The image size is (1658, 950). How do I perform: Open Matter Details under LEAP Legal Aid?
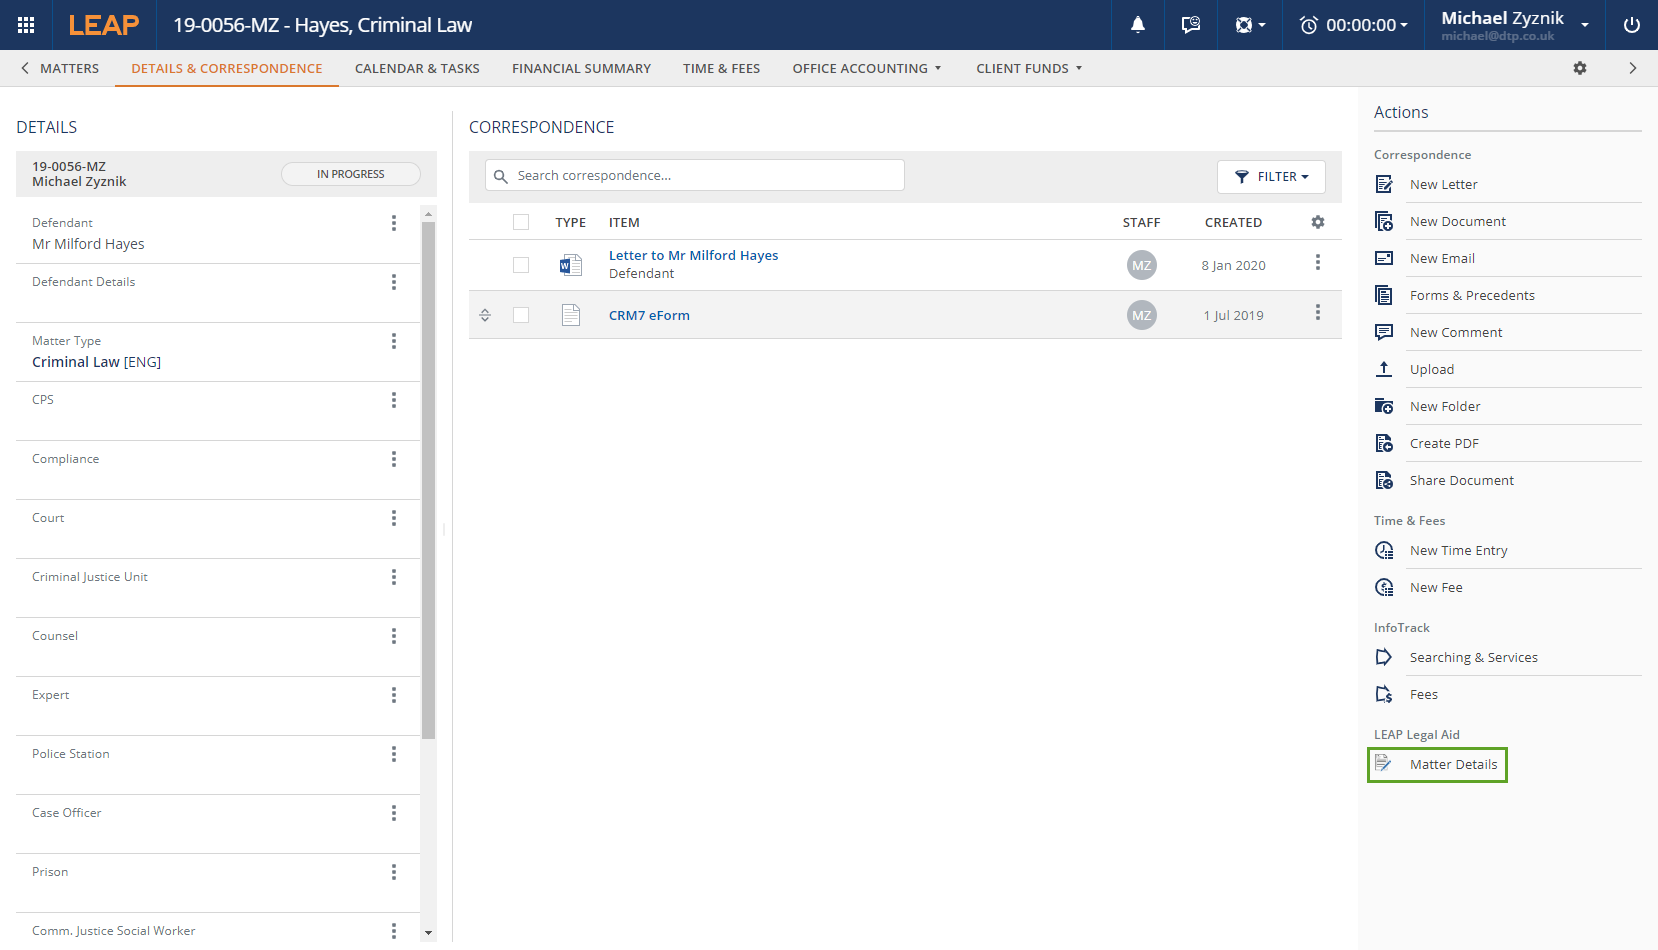tap(1453, 764)
